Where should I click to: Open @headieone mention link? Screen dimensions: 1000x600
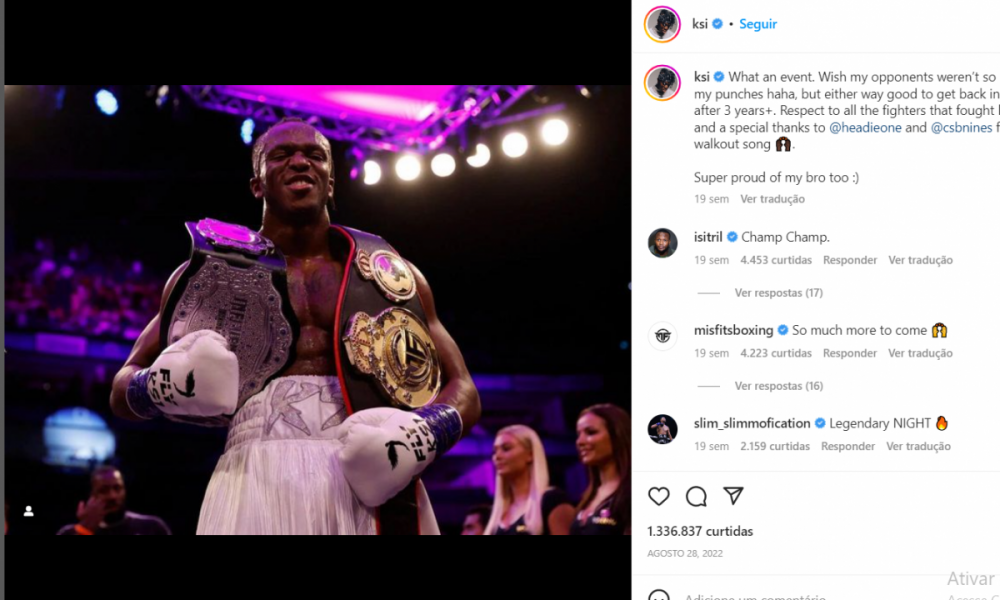[x=865, y=128]
